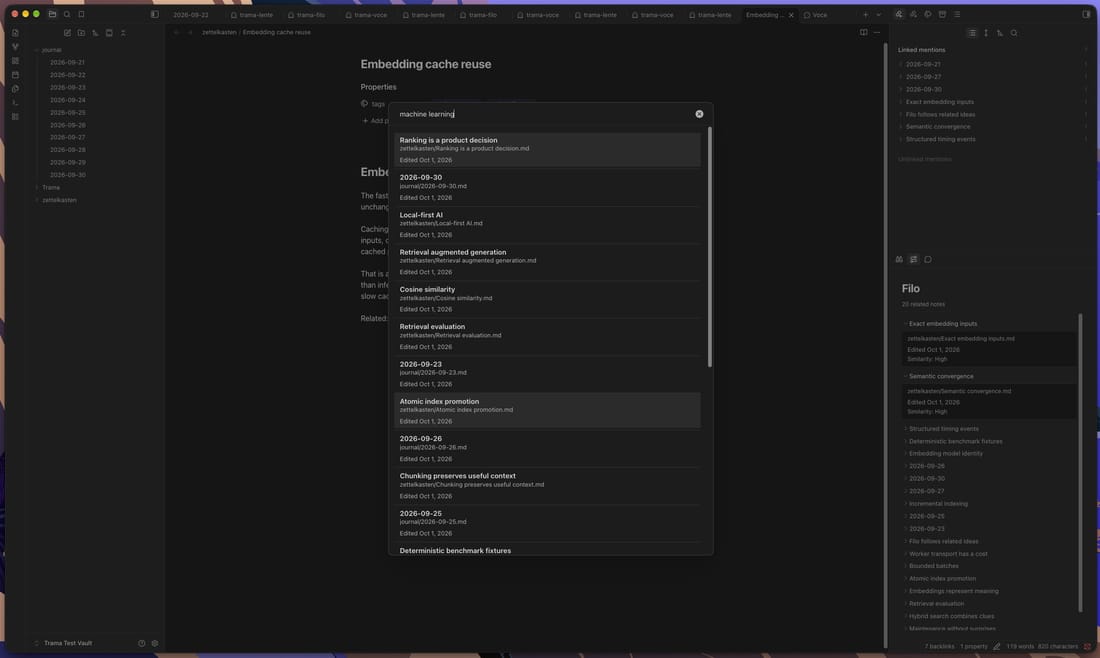Open today's daily note from ribbon
The width and height of the screenshot is (1100, 658).
click(x=15, y=75)
